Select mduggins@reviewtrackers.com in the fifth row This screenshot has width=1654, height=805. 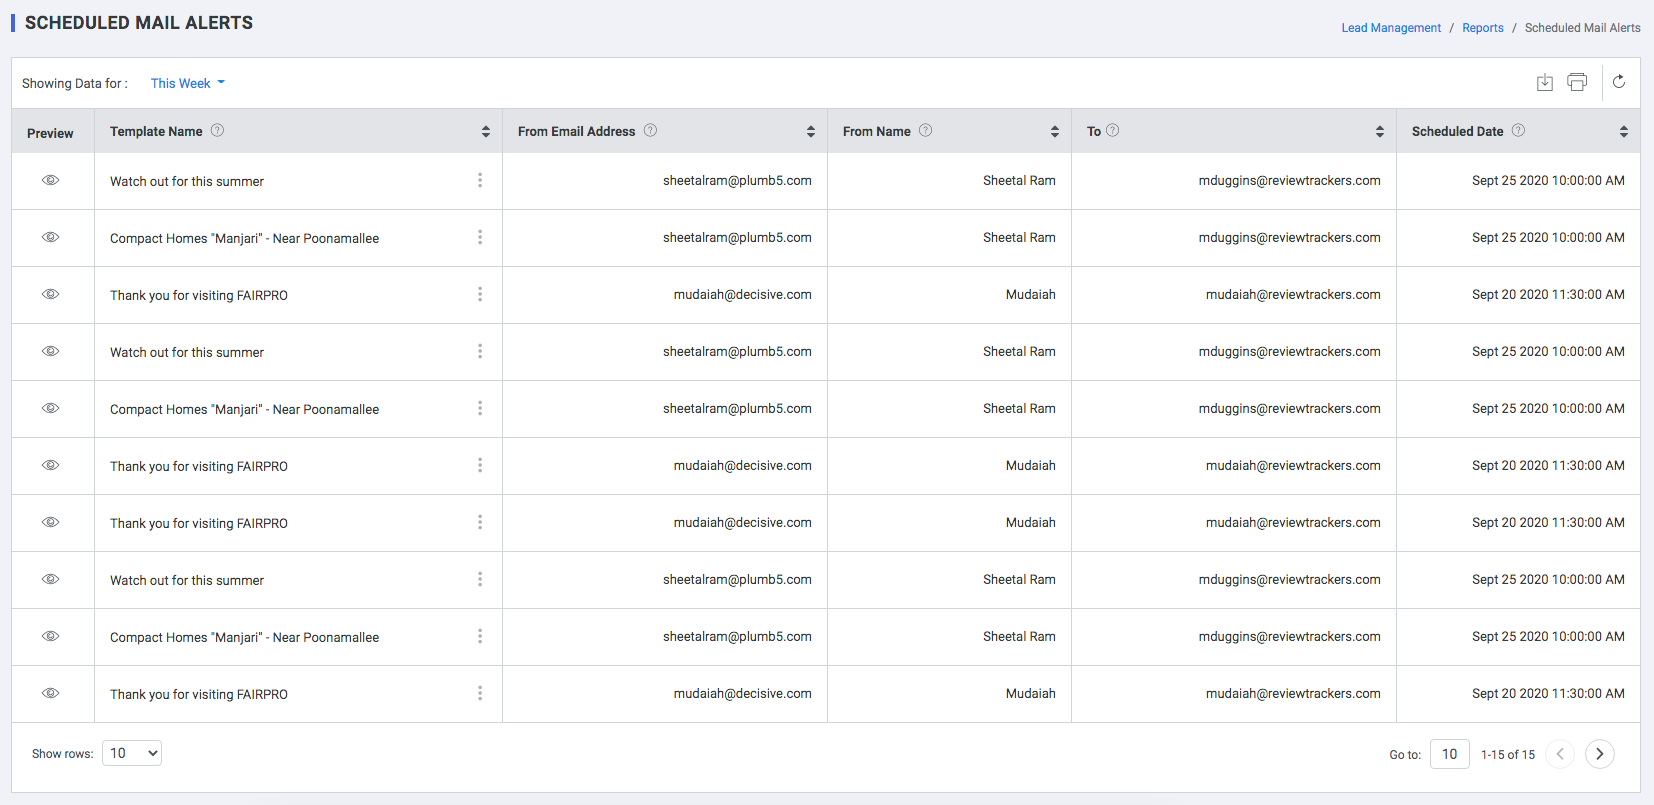(1290, 409)
